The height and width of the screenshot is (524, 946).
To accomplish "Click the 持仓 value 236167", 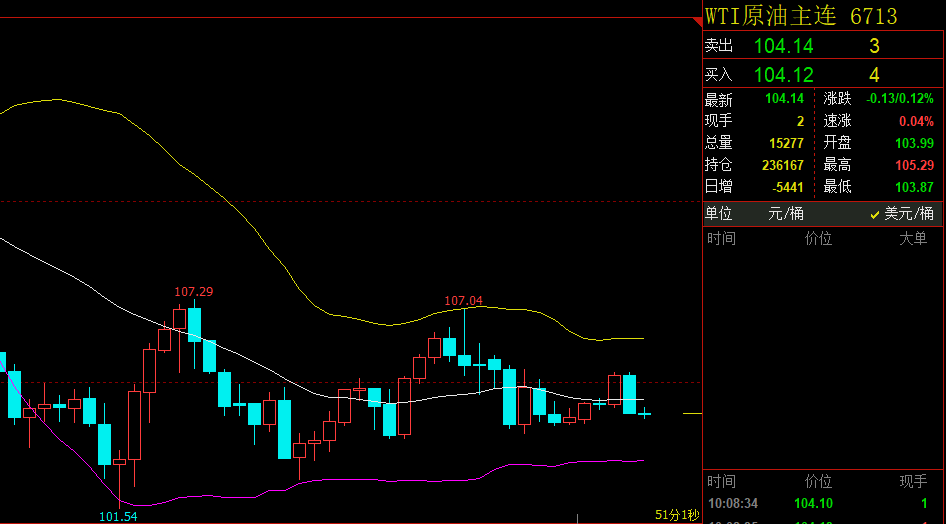I will tap(783, 165).
